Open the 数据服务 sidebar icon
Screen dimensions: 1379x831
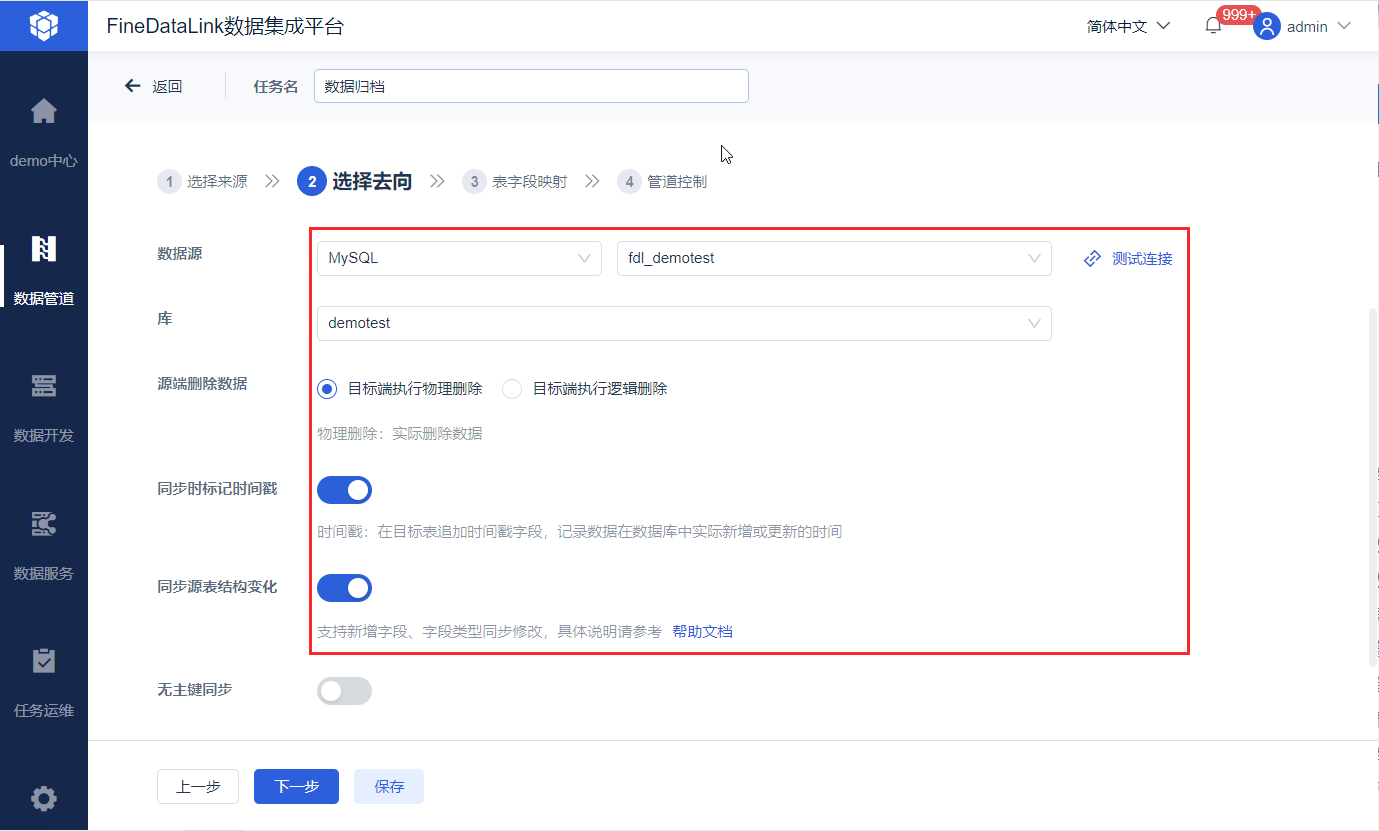[x=44, y=524]
